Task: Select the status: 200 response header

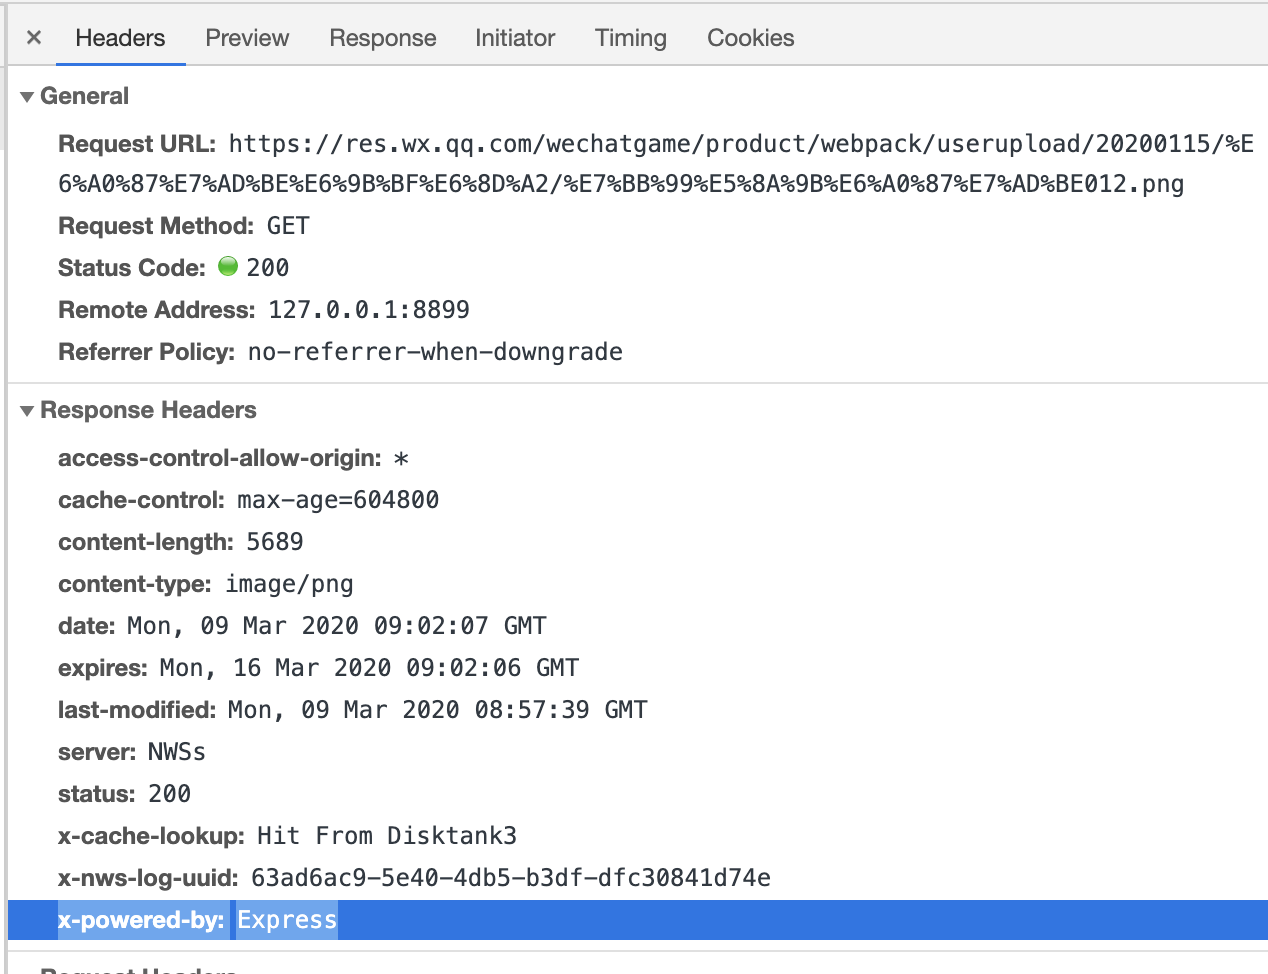Action: tap(124, 794)
